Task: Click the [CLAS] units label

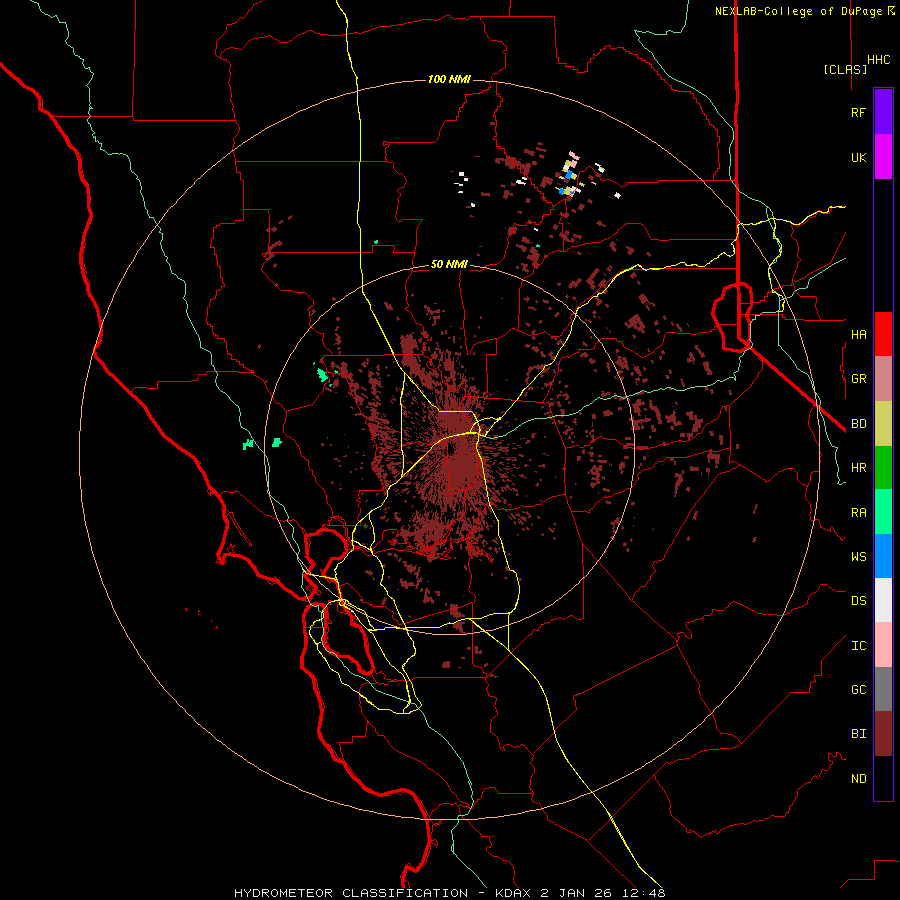Action: point(845,69)
